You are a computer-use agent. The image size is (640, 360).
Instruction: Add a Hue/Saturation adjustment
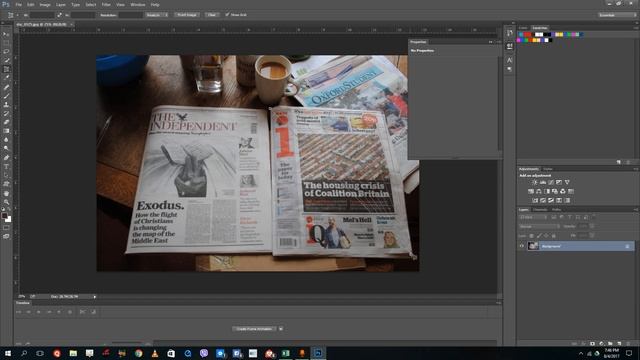pos(531,191)
